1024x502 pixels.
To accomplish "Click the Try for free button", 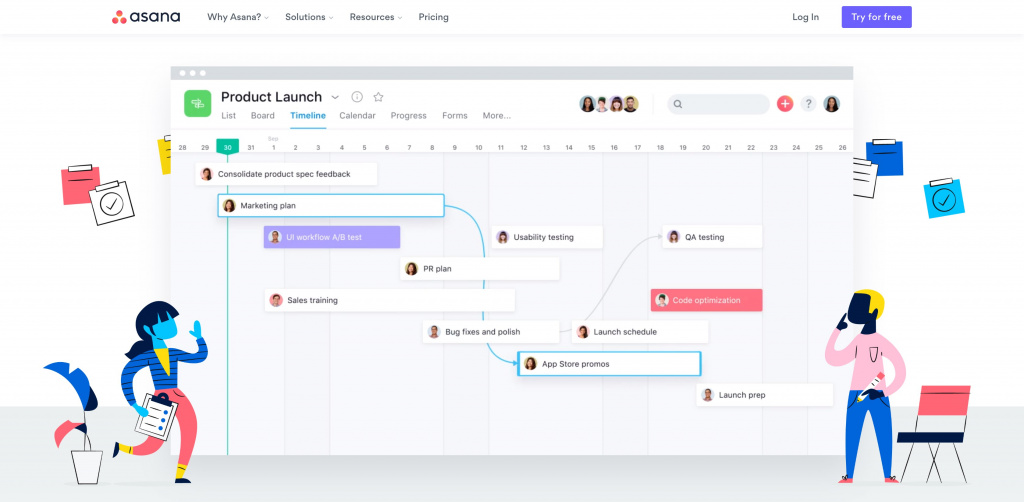I will (x=876, y=17).
